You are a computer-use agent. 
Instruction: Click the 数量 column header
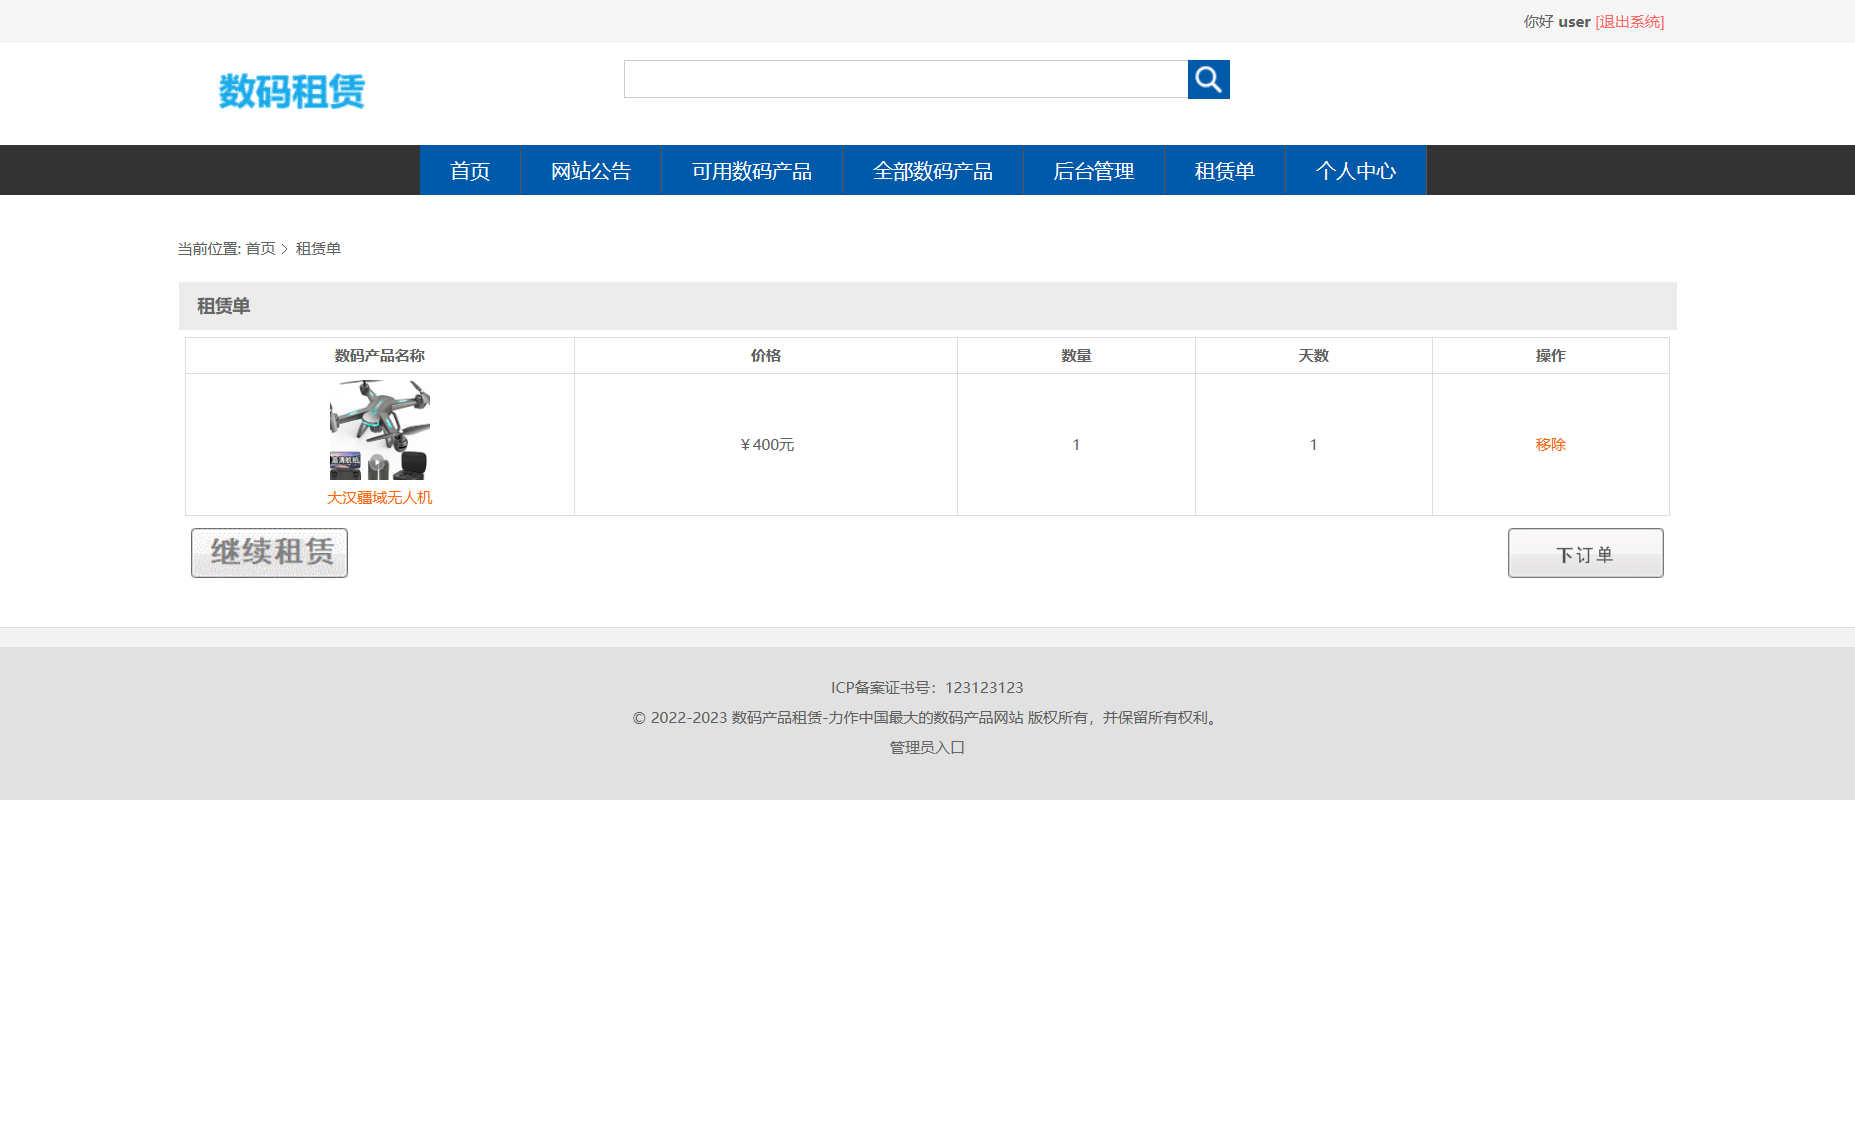1076,355
